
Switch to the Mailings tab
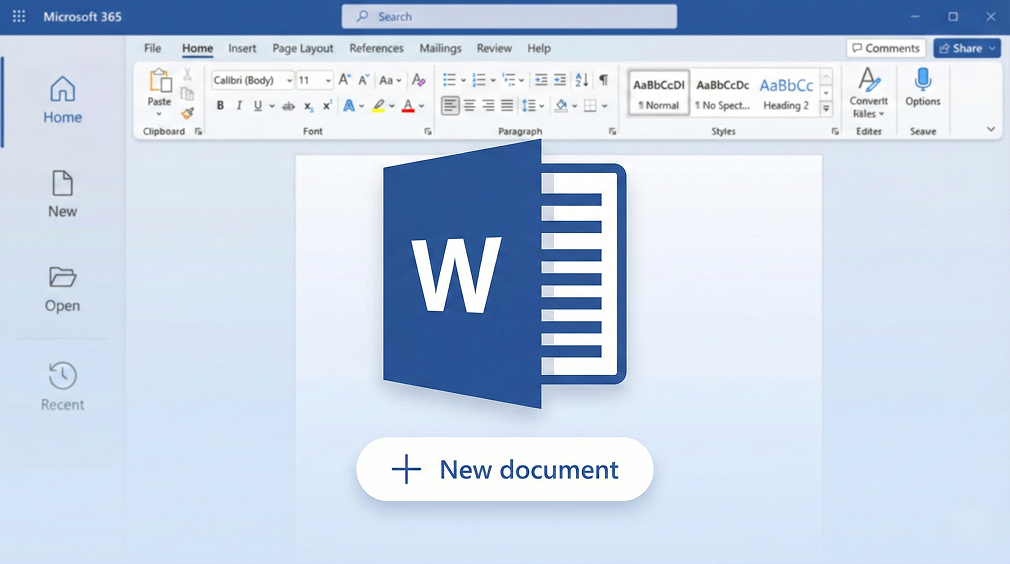pos(441,48)
